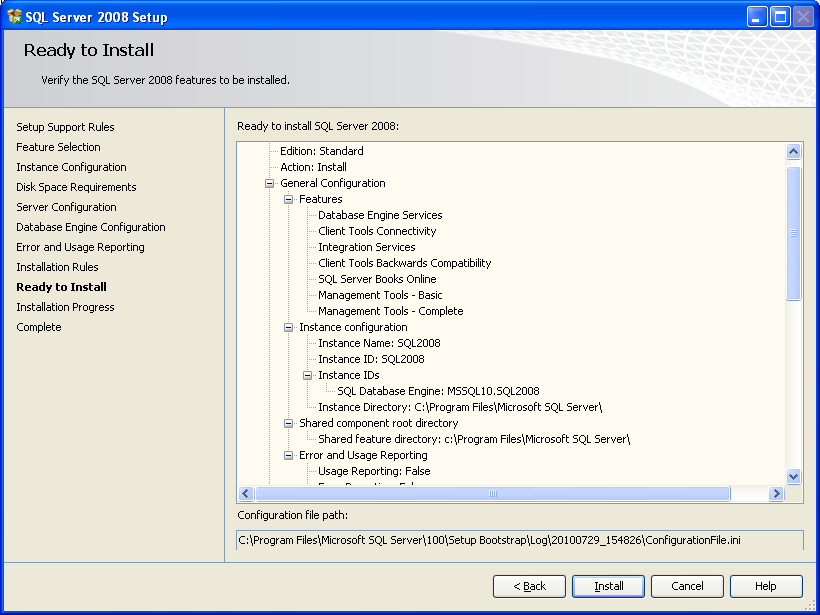
Task: Cancel the SQL Server setup
Action: click(687, 586)
